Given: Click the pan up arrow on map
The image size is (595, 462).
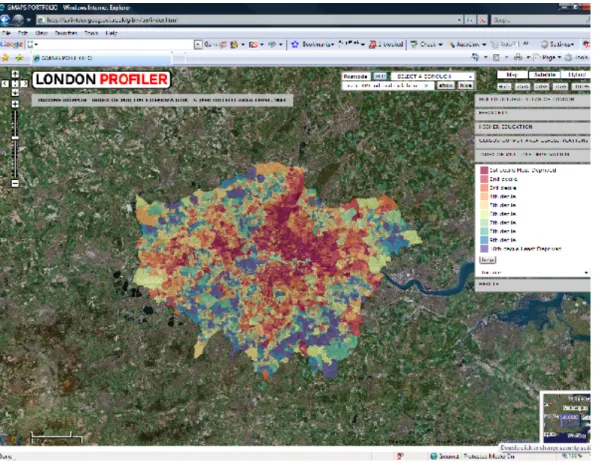Looking at the screenshot, I should [x=15, y=74].
